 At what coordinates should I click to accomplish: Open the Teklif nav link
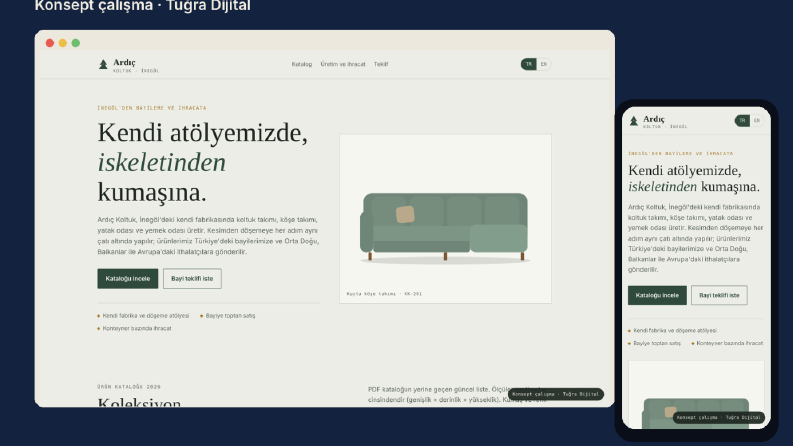click(381, 64)
